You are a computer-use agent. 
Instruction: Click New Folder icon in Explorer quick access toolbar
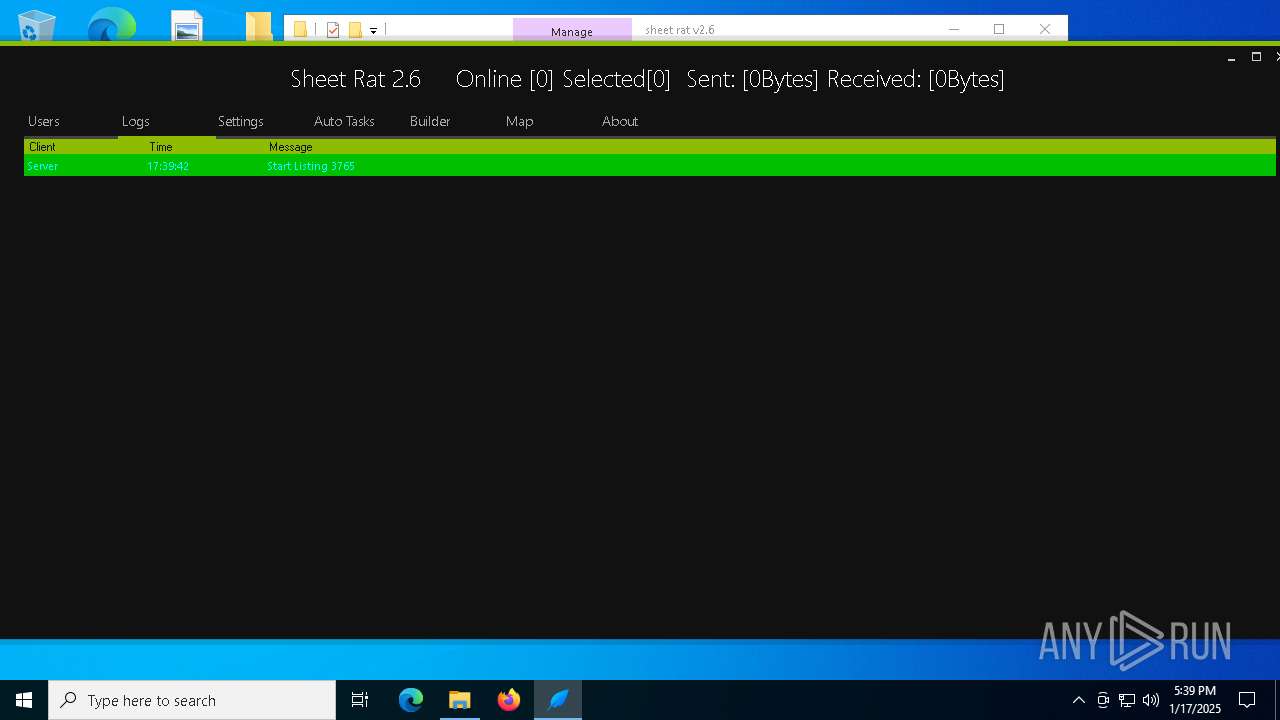tap(355, 30)
